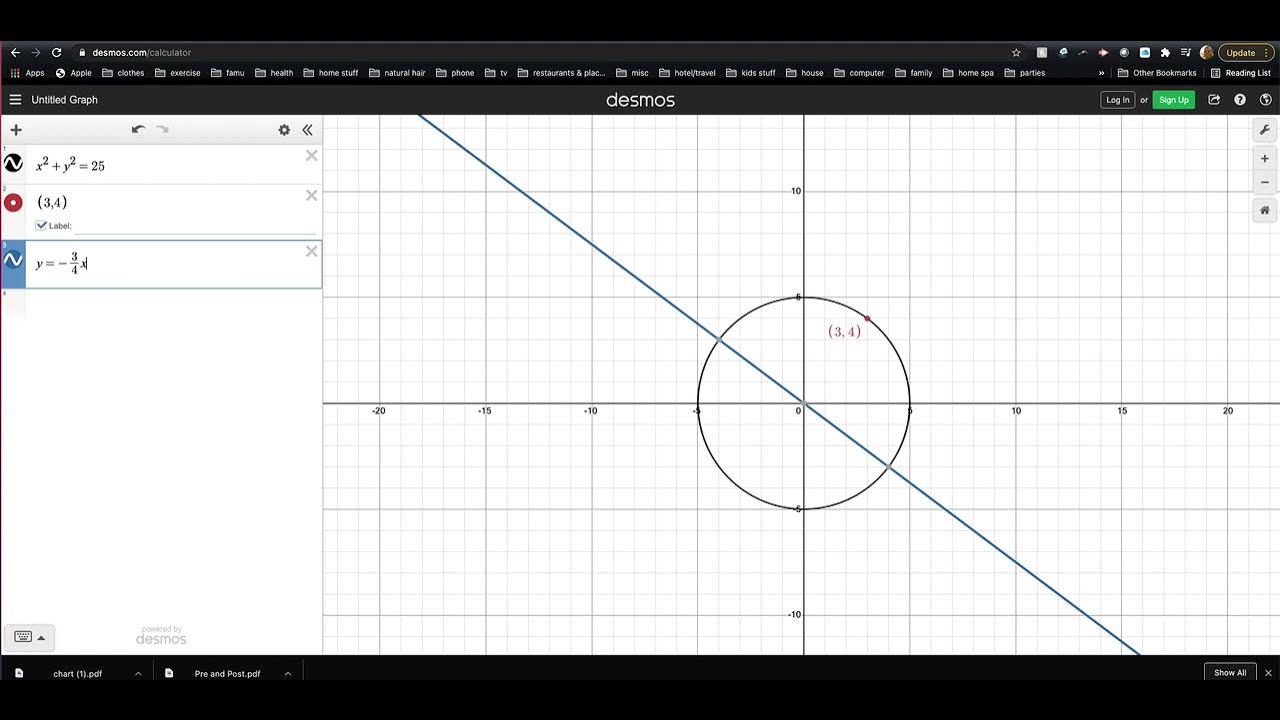1280x720 pixels.
Task: Close the downloads bar
Action: 1268,673
